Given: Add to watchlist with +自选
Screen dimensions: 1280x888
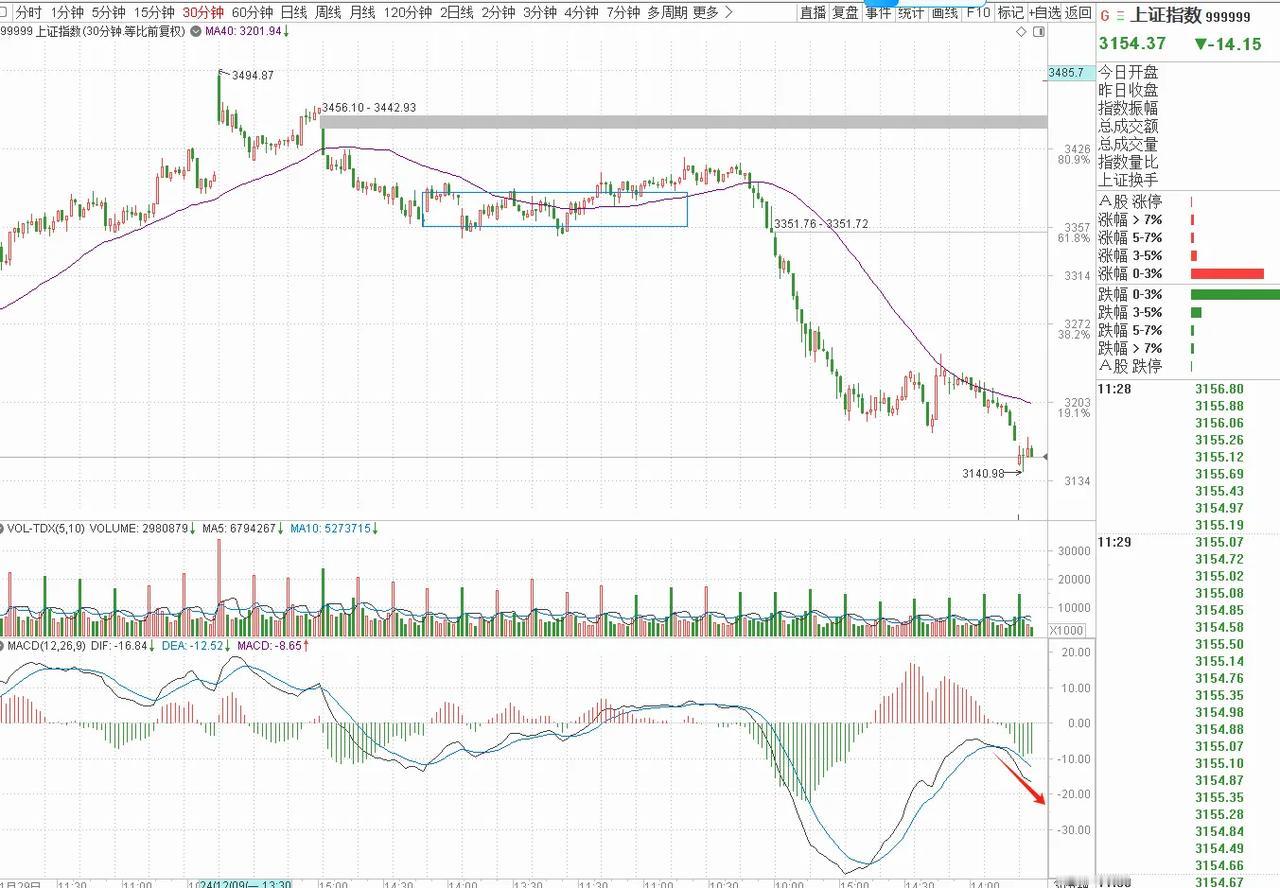Looking at the screenshot, I should pos(1043,12).
